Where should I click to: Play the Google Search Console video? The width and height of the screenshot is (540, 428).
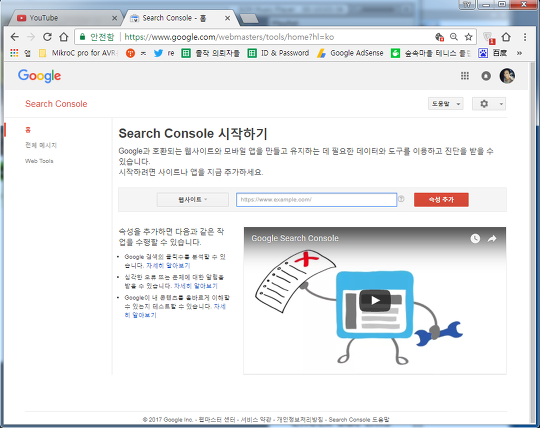[375, 300]
